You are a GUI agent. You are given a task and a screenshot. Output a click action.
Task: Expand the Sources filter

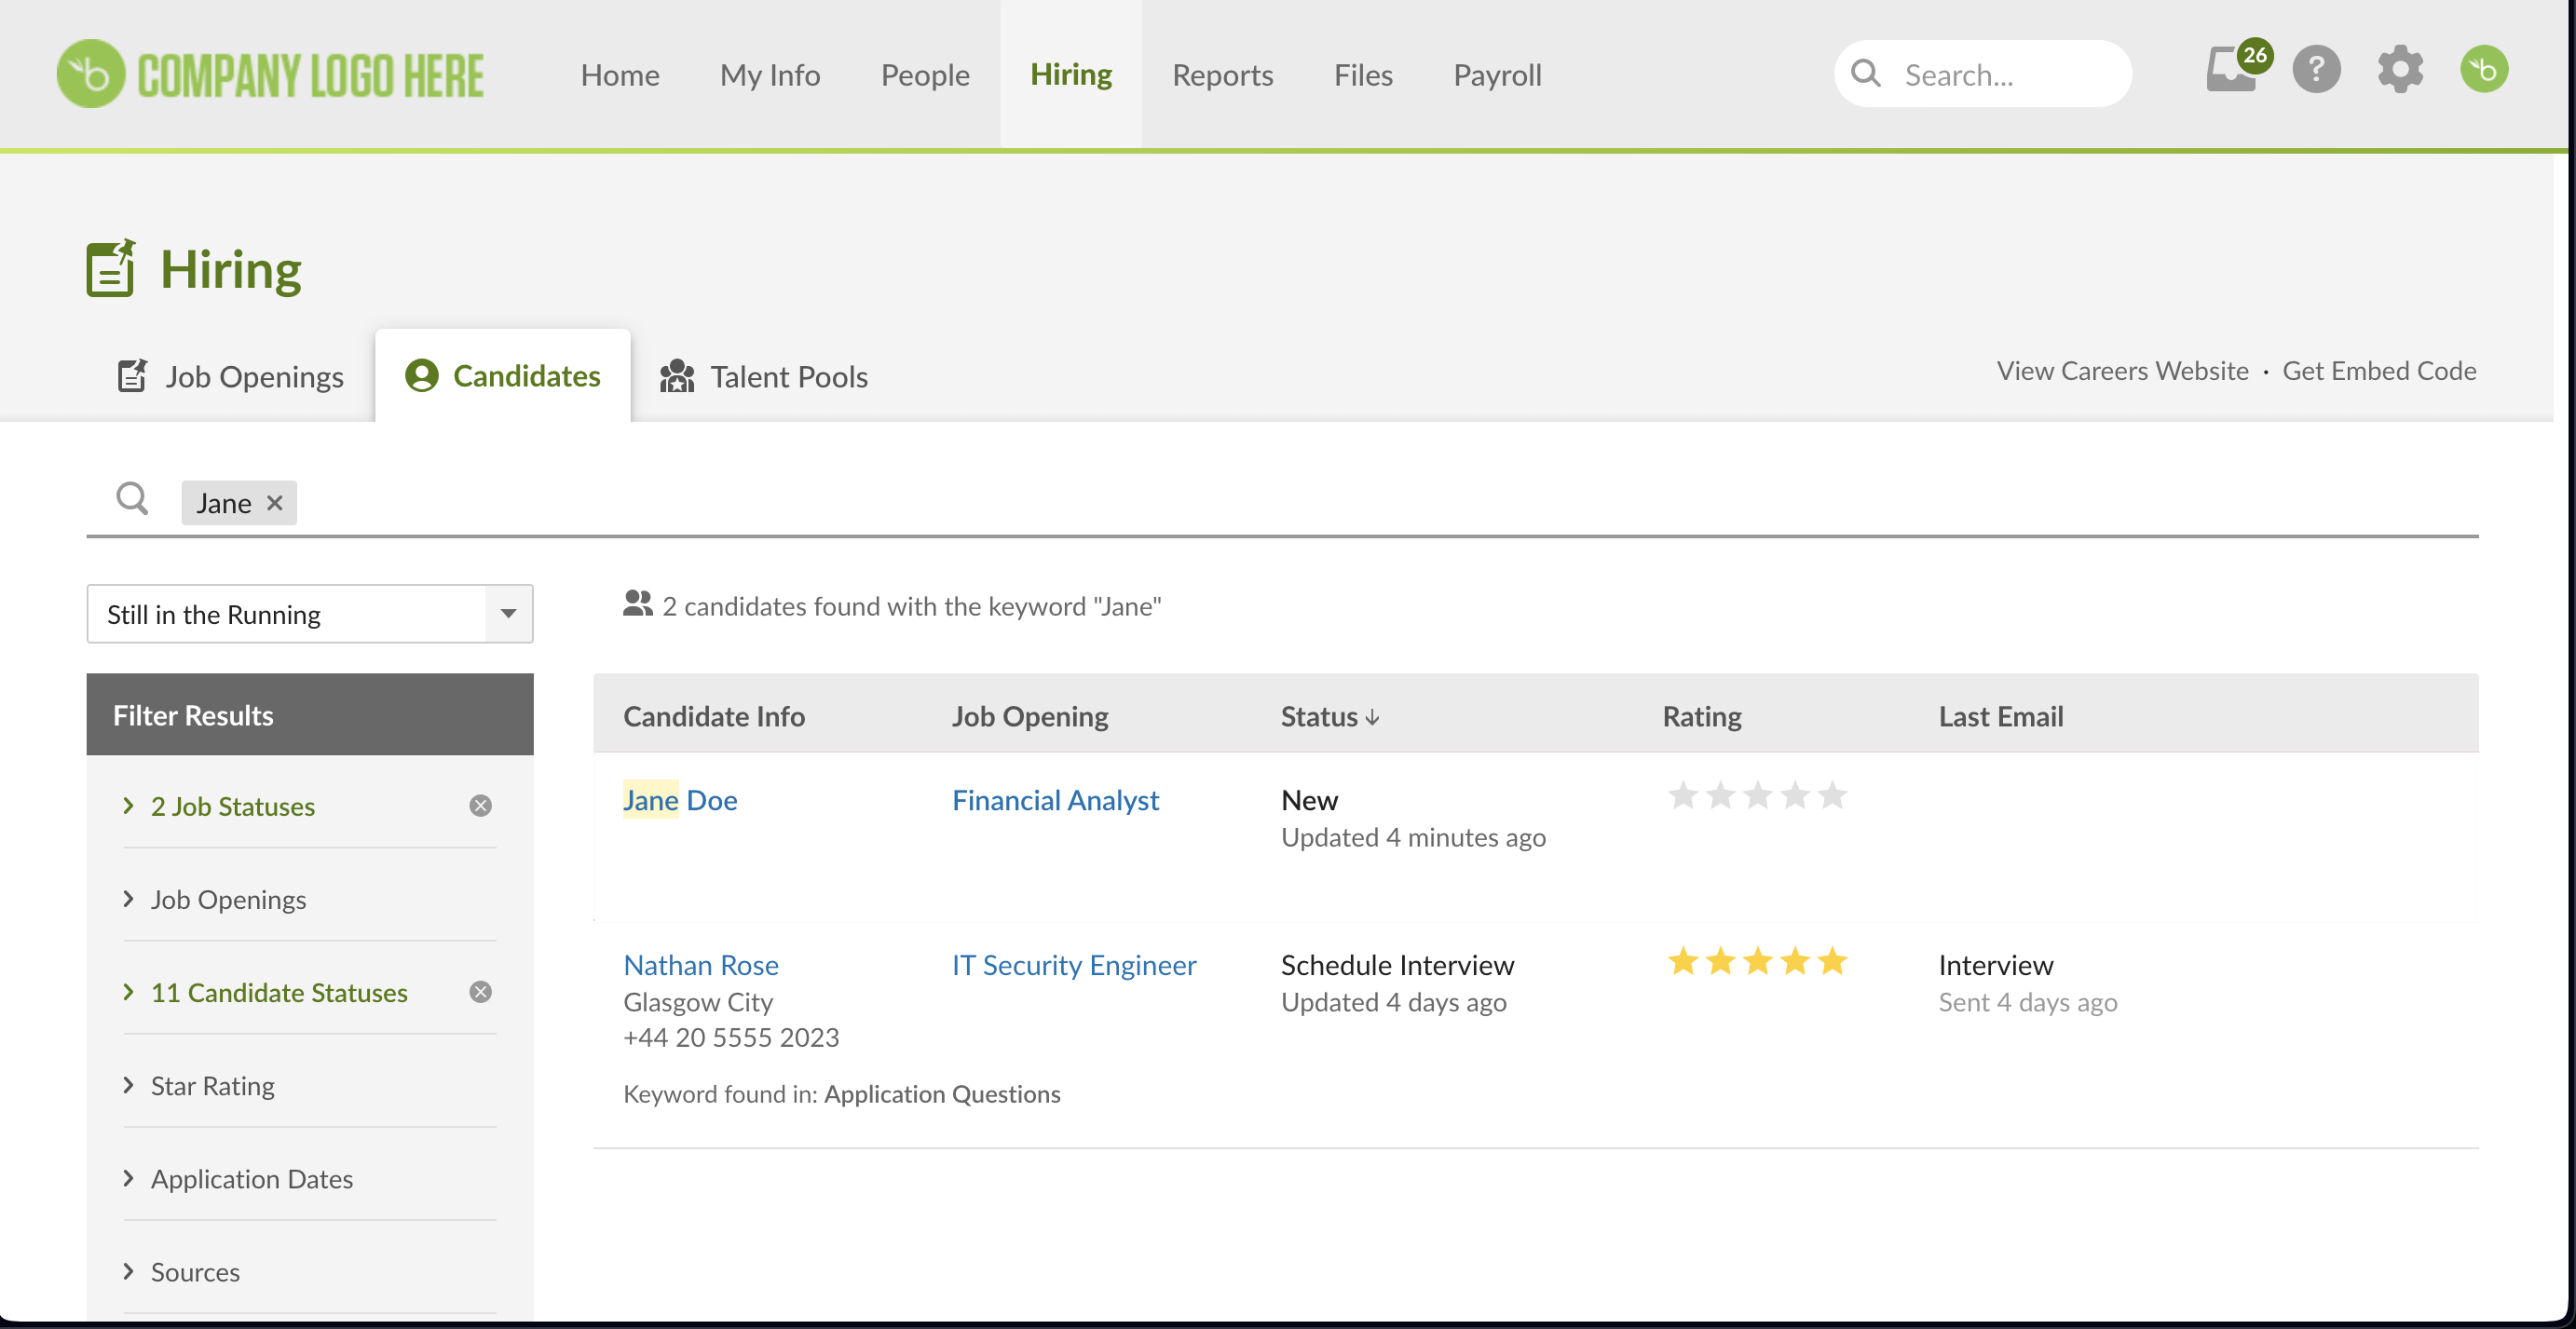click(x=195, y=1271)
